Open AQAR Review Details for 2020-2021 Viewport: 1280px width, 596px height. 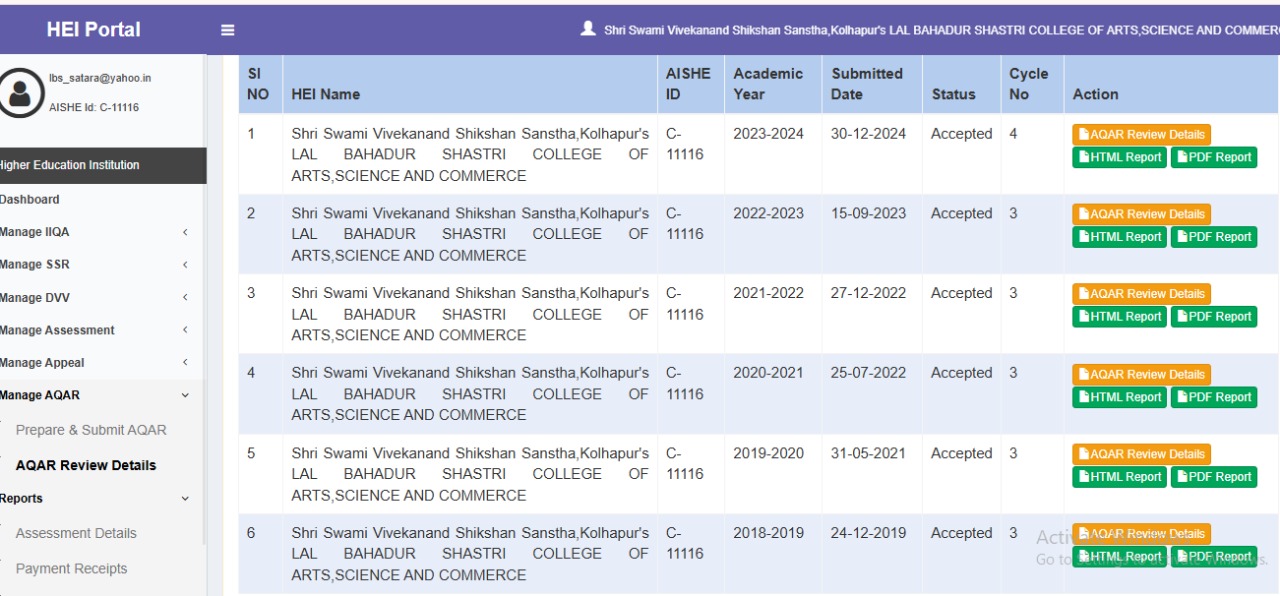(x=1141, y=374)
